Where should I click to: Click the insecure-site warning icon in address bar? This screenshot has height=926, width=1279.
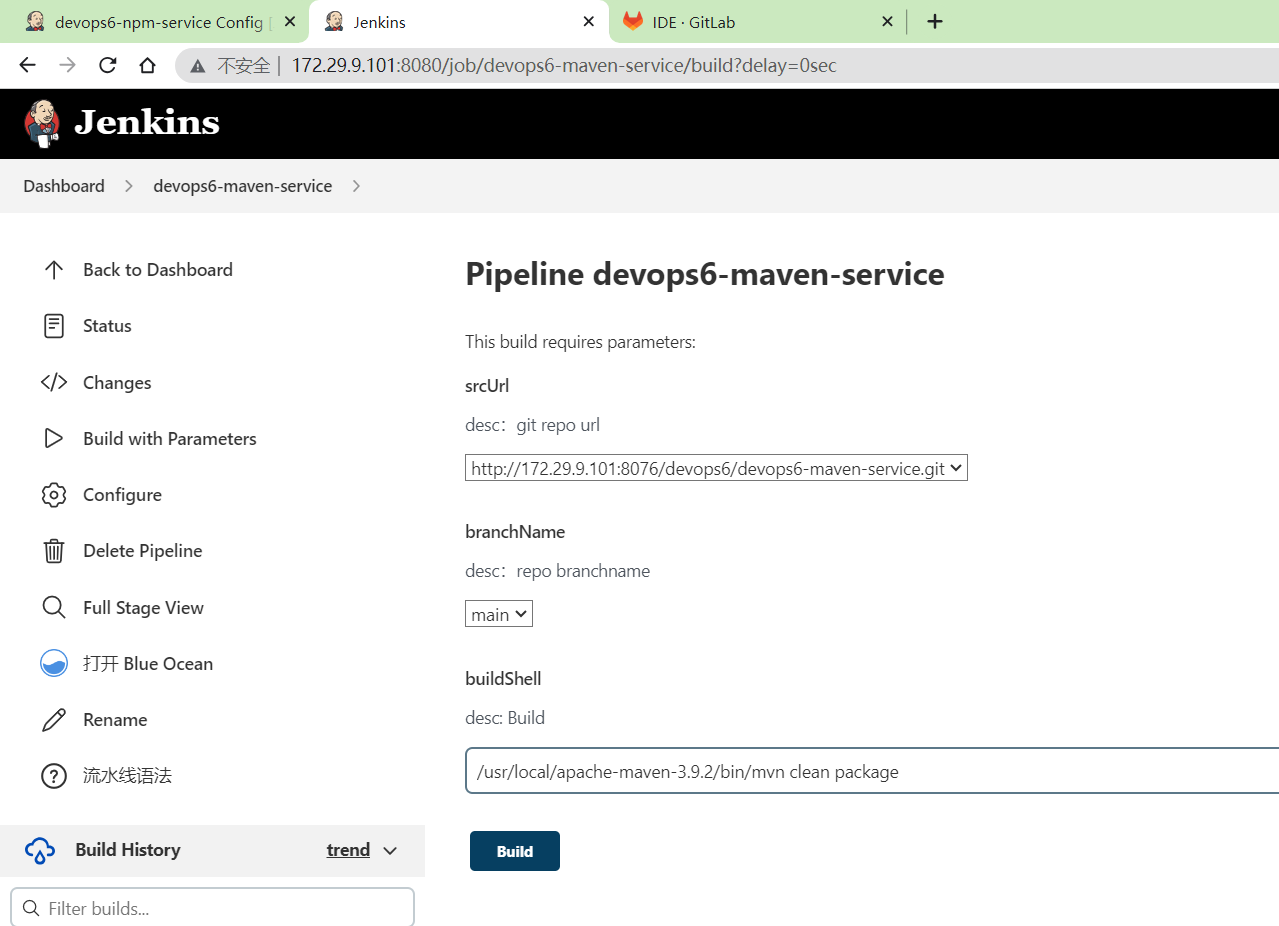198,66
